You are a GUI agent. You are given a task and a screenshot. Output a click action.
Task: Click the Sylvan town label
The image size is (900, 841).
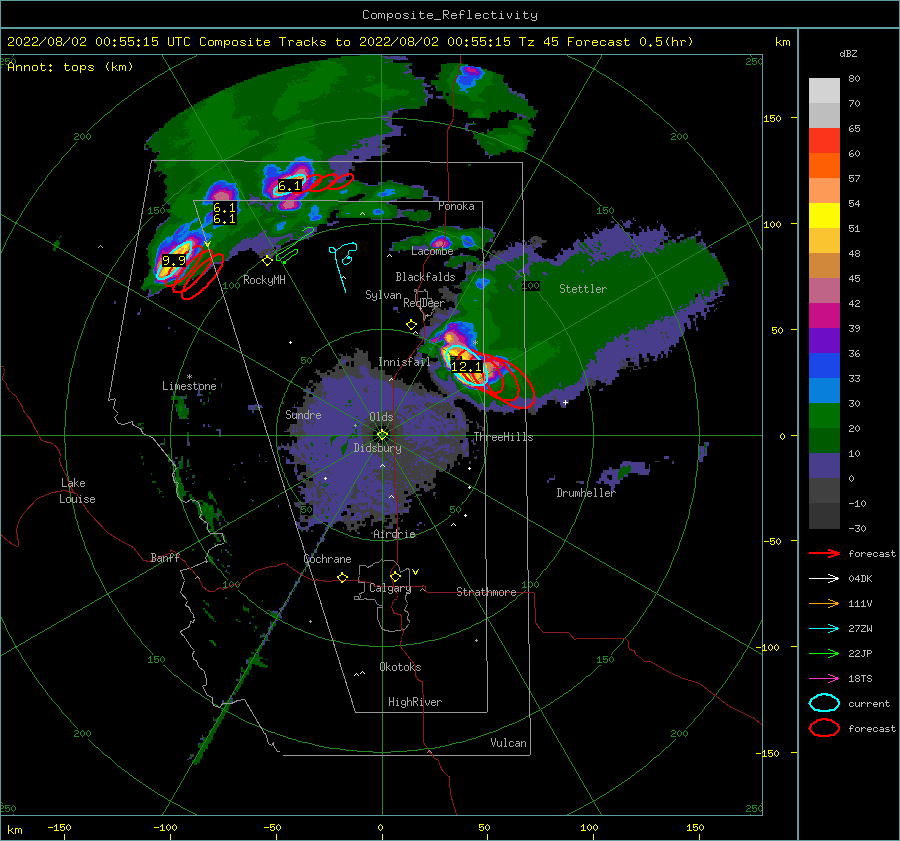(x=383, y=295)
